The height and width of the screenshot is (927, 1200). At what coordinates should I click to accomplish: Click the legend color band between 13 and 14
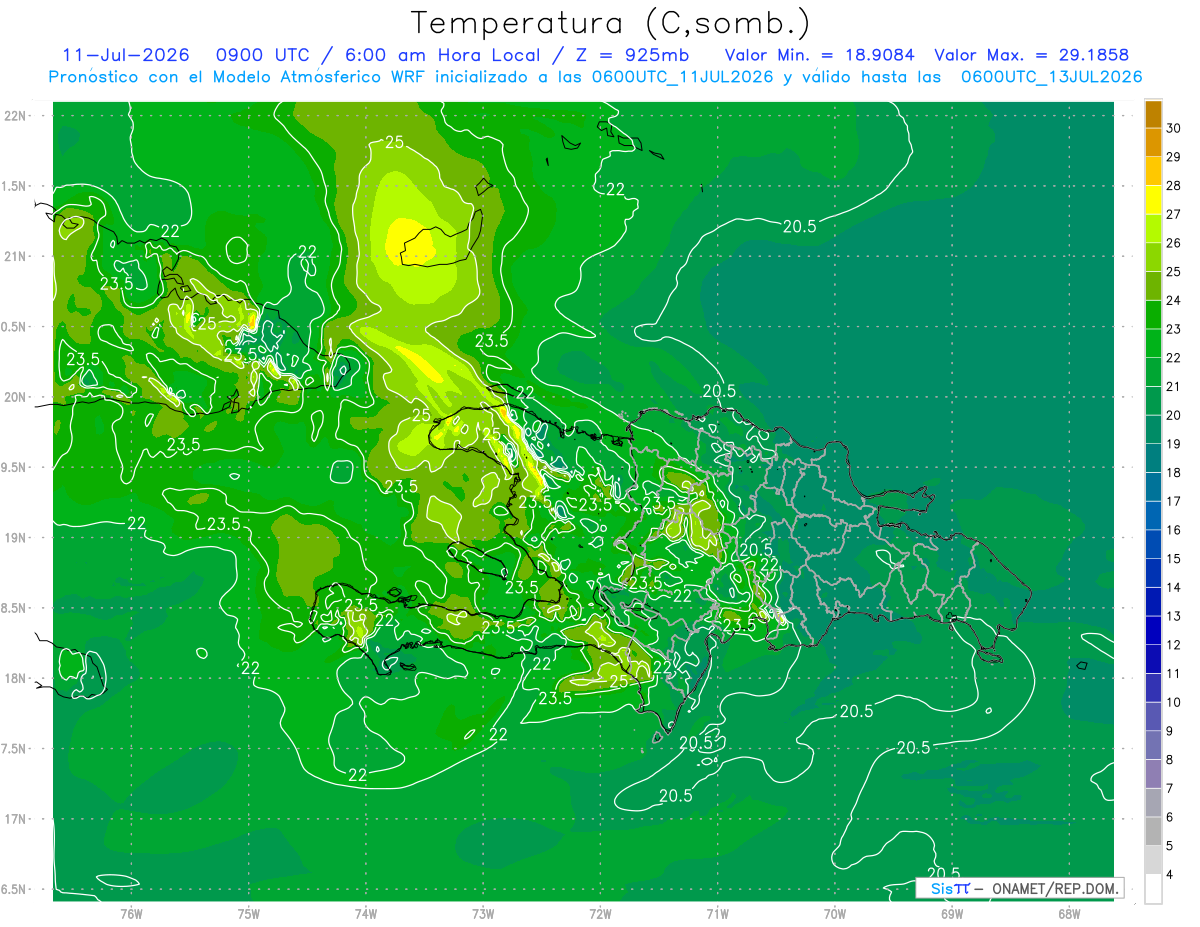1153,602
